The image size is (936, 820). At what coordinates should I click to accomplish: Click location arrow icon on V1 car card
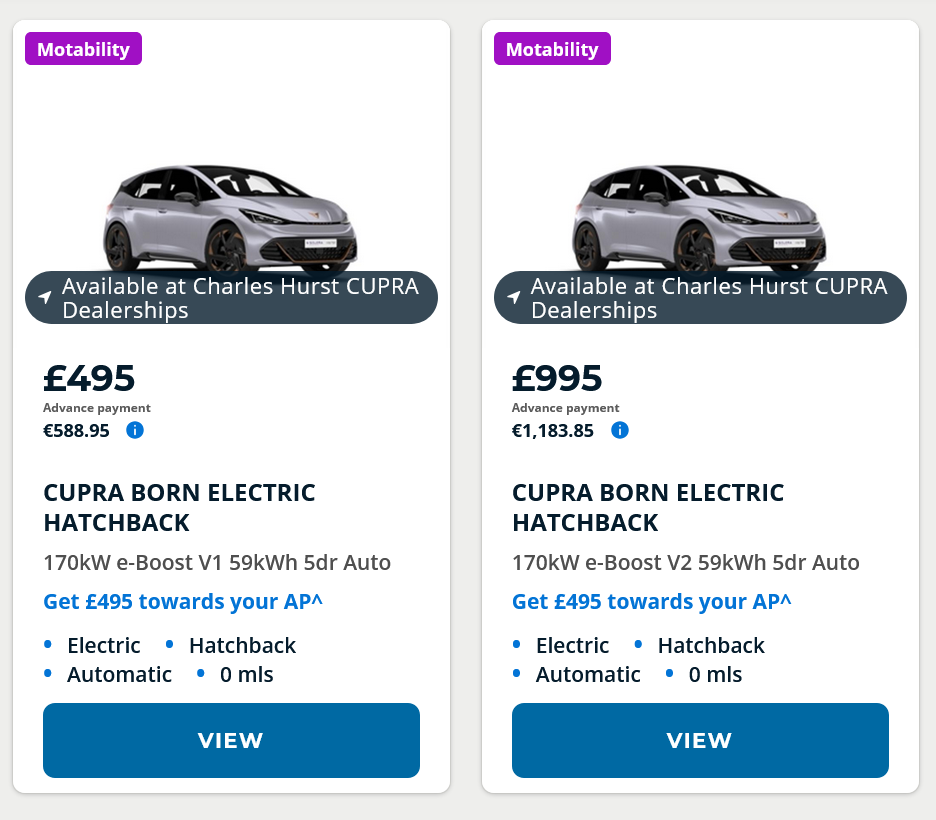pos(44,297)
